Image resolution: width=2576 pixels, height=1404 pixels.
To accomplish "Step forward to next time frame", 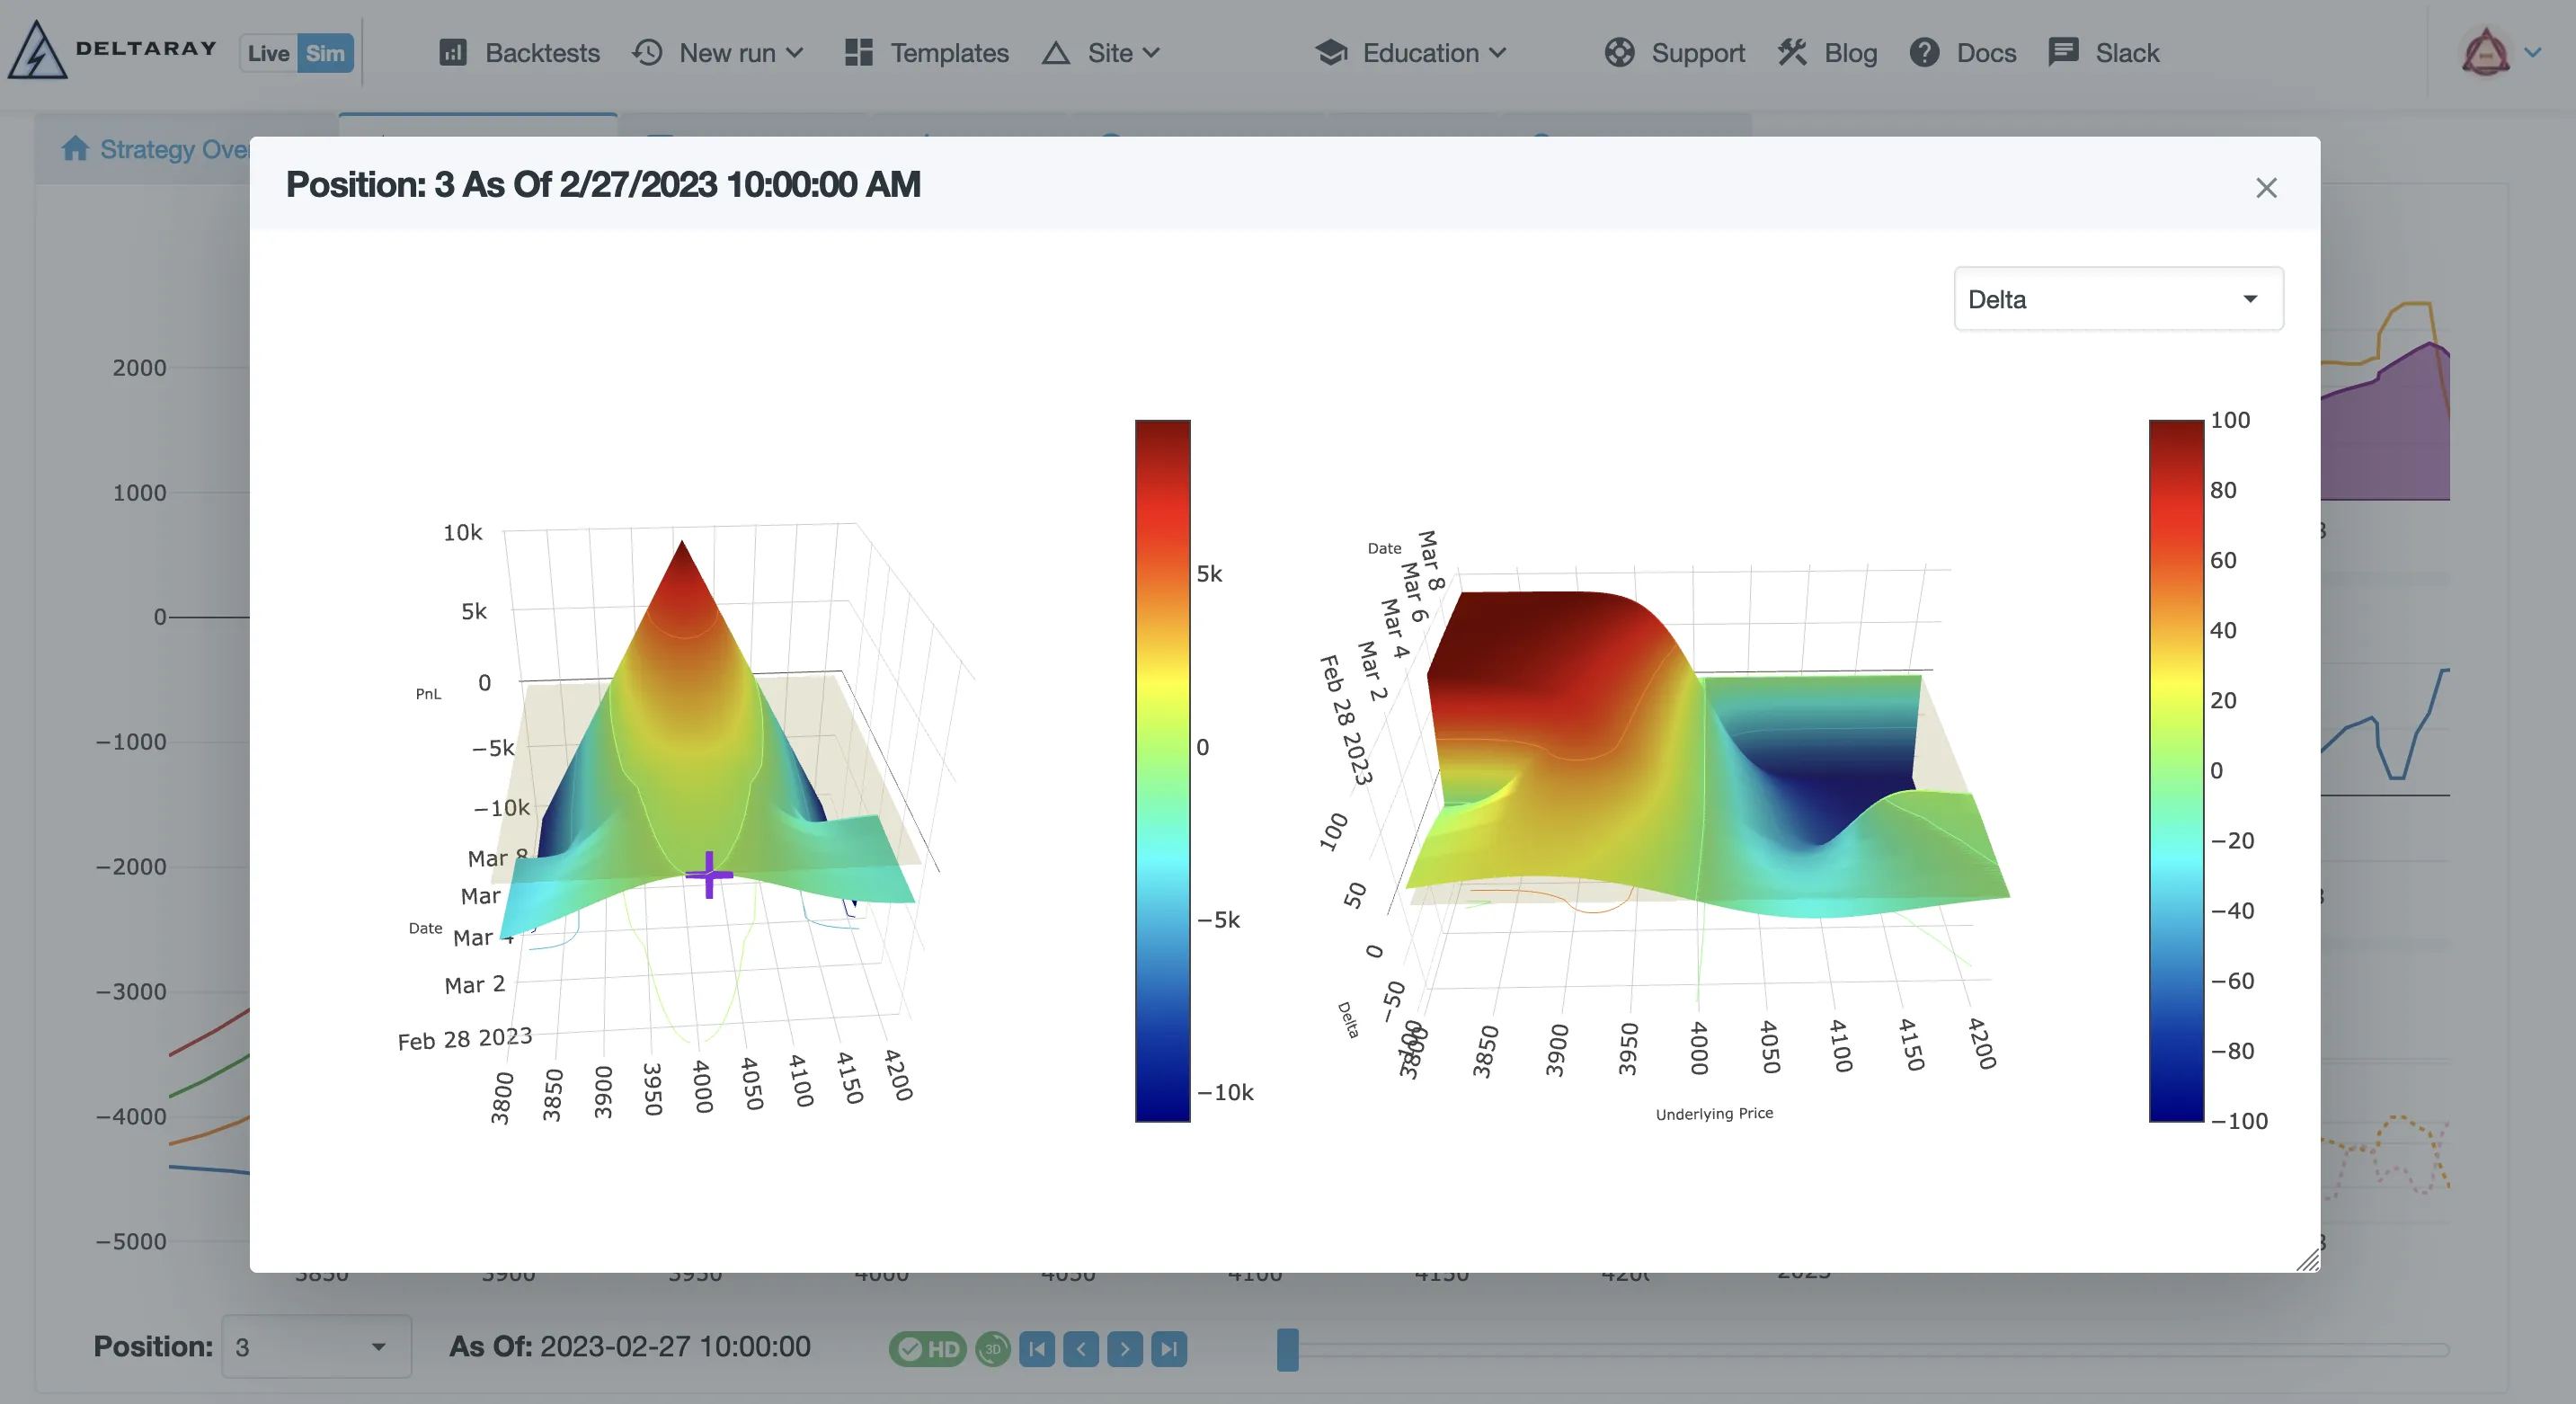I will [x=1124, y=1349].
